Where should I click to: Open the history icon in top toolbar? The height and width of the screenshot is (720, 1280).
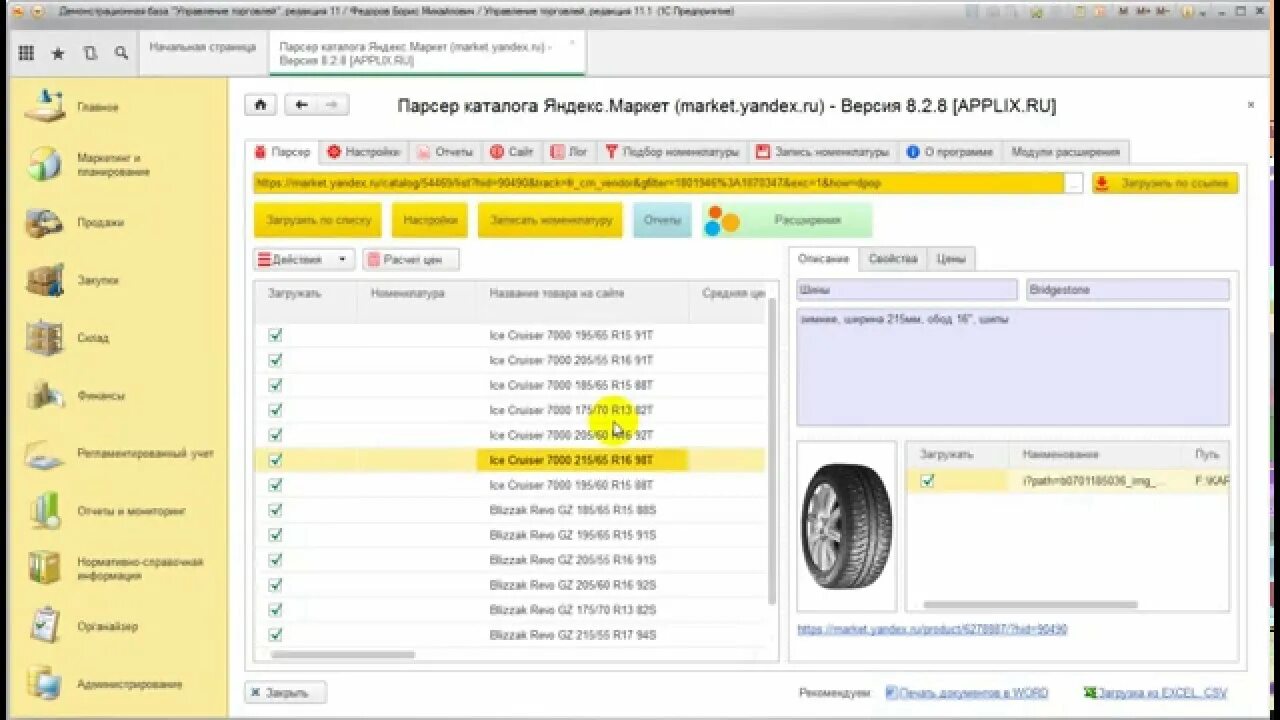90,53
